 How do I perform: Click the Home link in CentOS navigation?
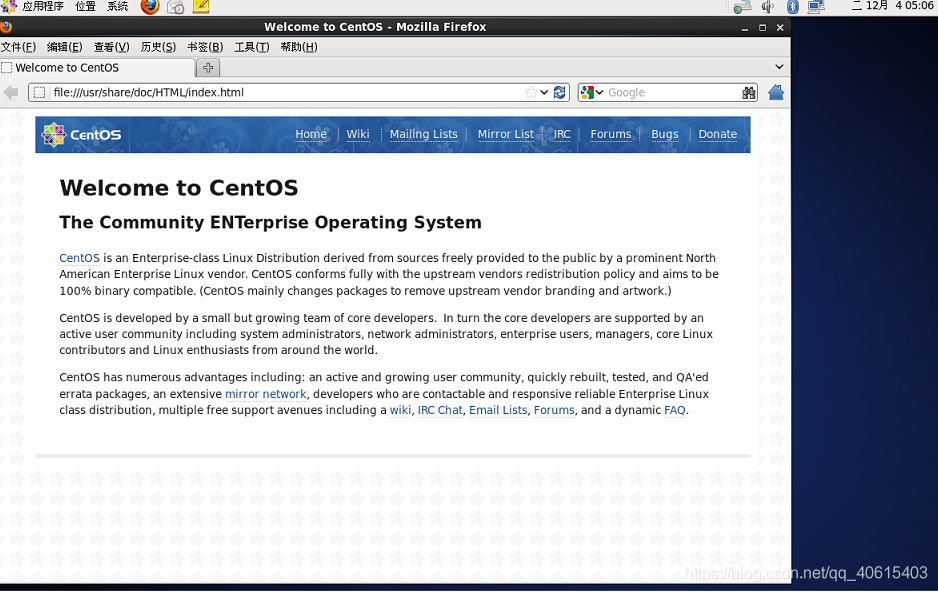coord(310,135)
